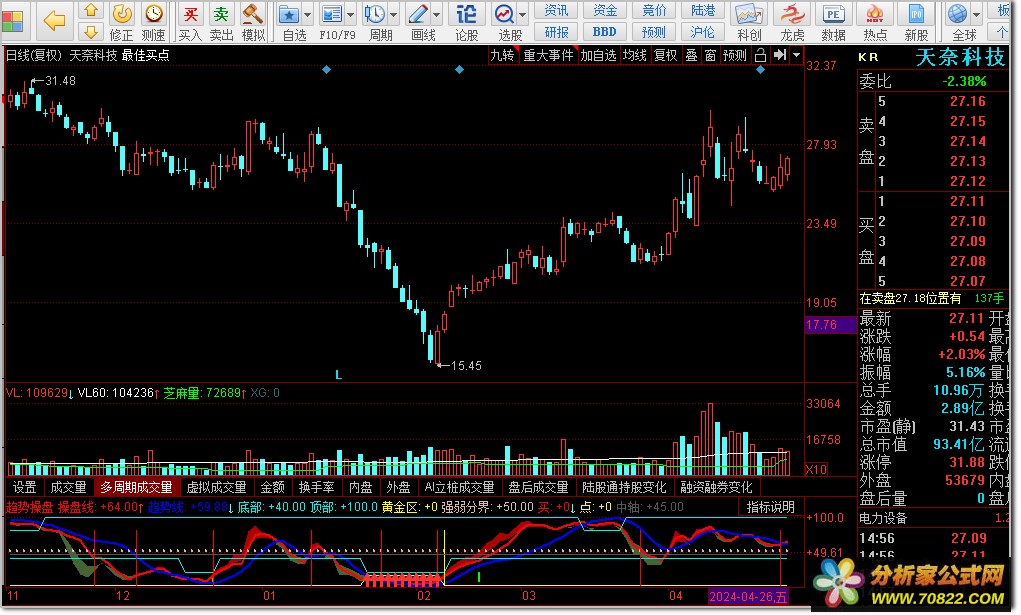The width and height of the screenshot is (1021, 615).
Task: Click the 竞价 toolbar button
Action: coord(654,10)
